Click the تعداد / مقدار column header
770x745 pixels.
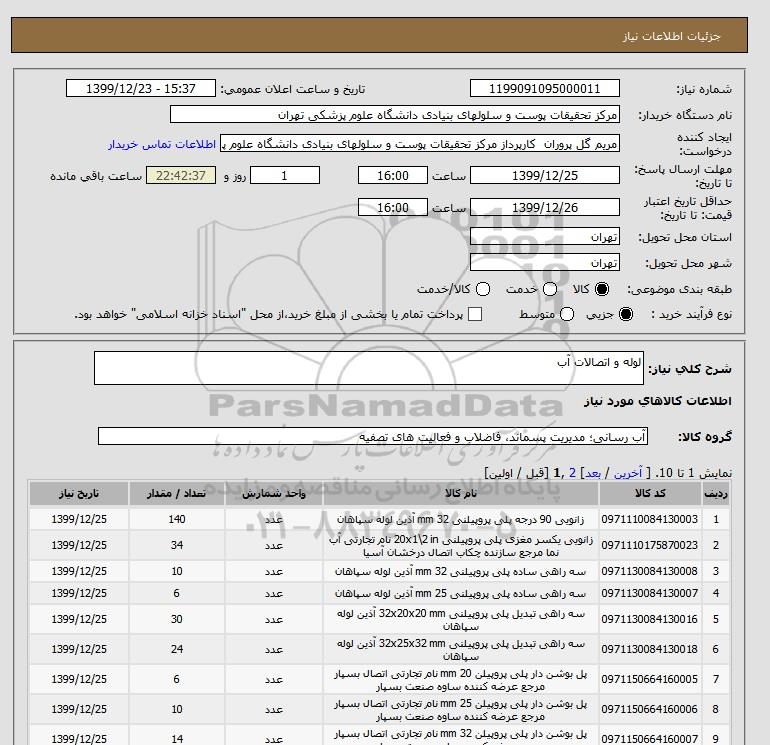click(x=177, y=494)
